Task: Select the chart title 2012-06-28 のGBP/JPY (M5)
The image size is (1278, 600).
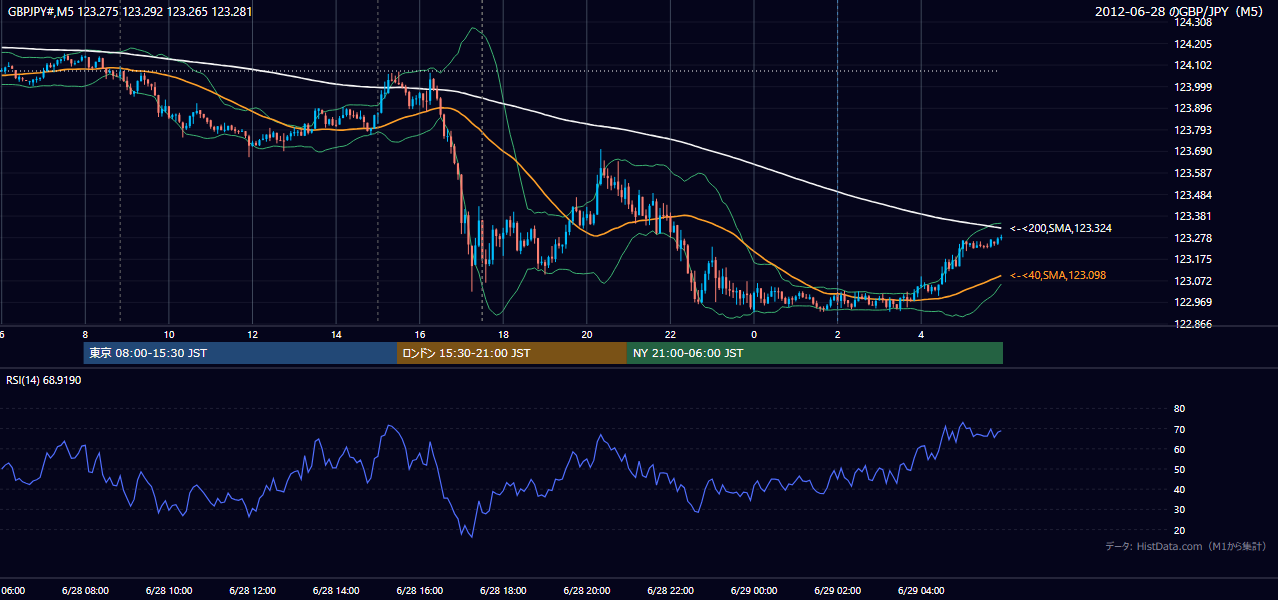Action: tap(1181, 12)
